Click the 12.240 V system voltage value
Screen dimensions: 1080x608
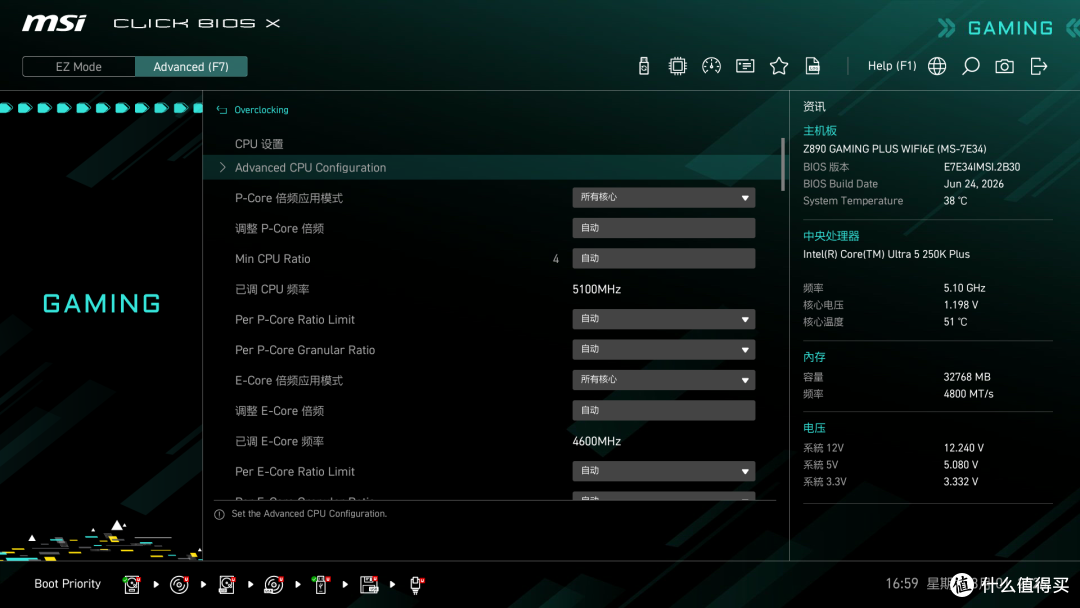(964, 448)
